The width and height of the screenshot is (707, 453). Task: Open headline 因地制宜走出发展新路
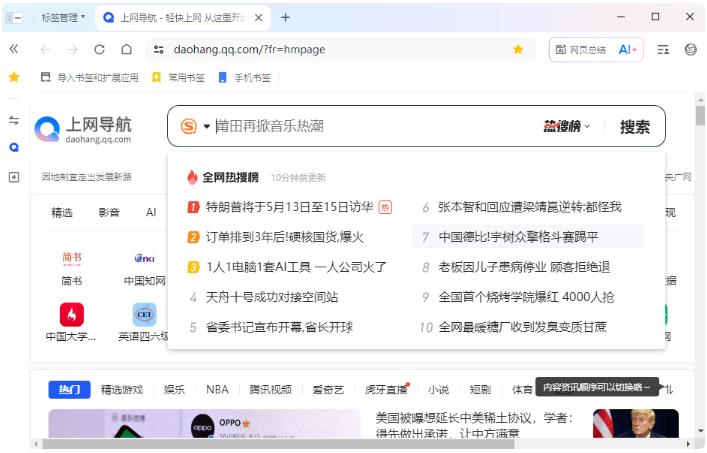click(x=87, y=177)
